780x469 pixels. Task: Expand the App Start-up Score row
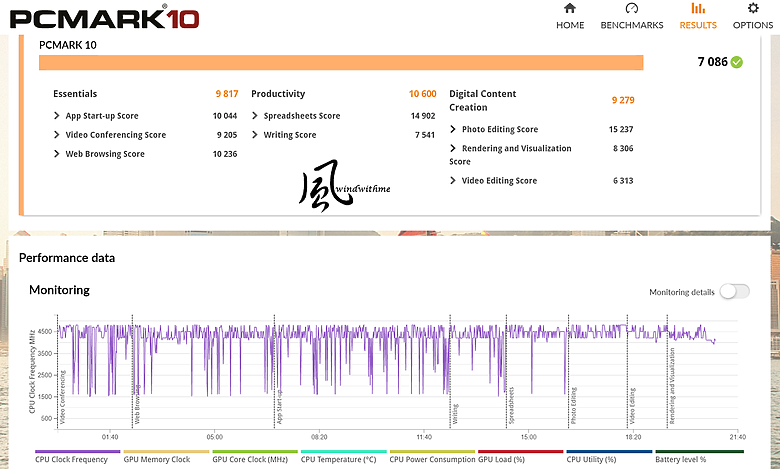click(145, 116)
